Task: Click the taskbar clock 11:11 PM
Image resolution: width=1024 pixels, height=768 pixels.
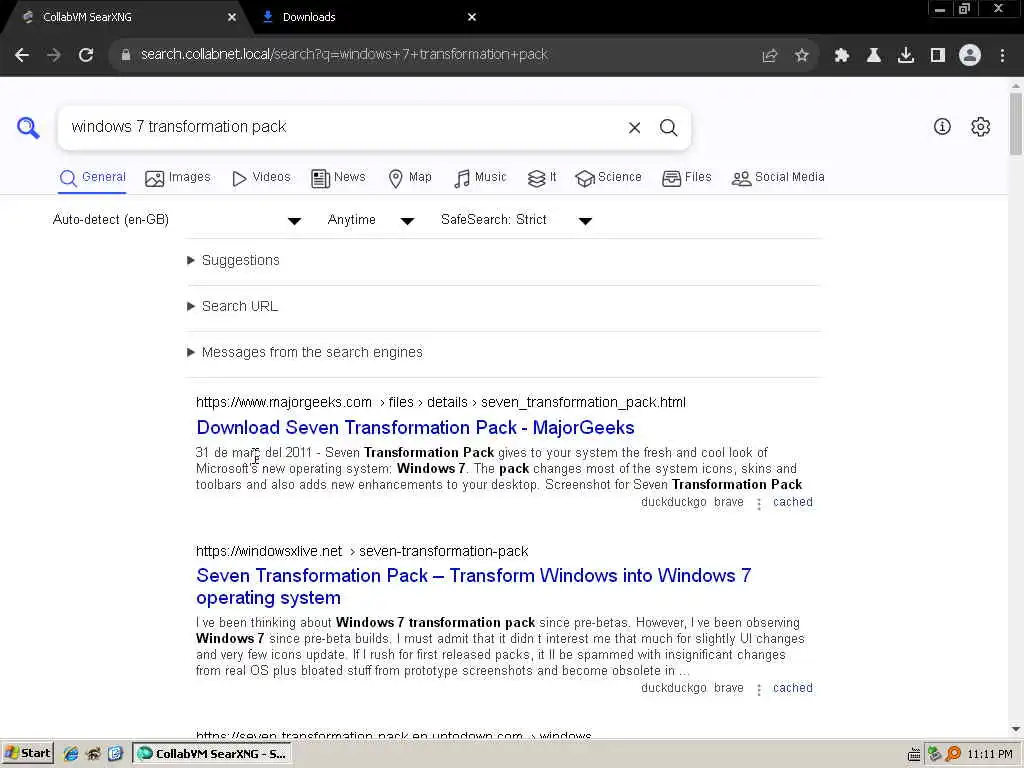Action: 990,754
